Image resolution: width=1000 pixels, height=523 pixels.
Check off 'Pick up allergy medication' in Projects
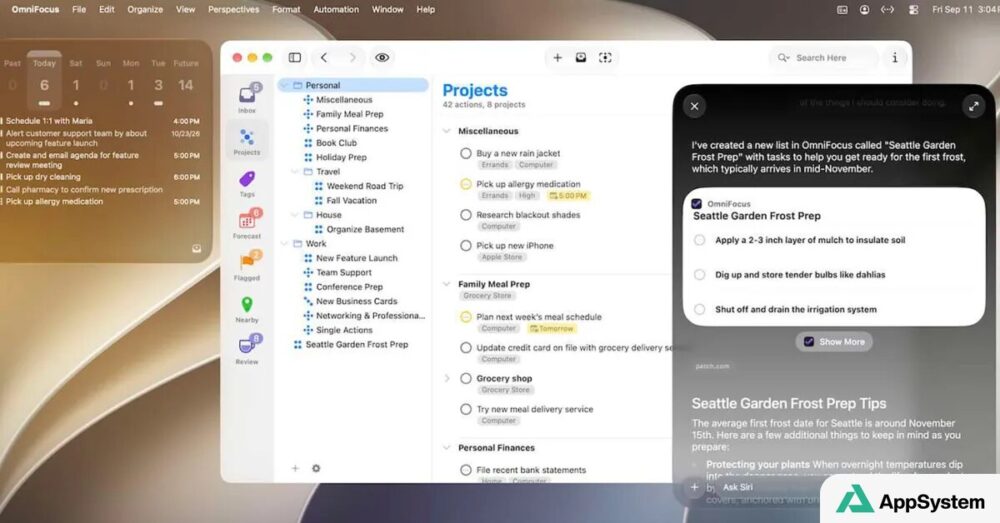point(466,184)
